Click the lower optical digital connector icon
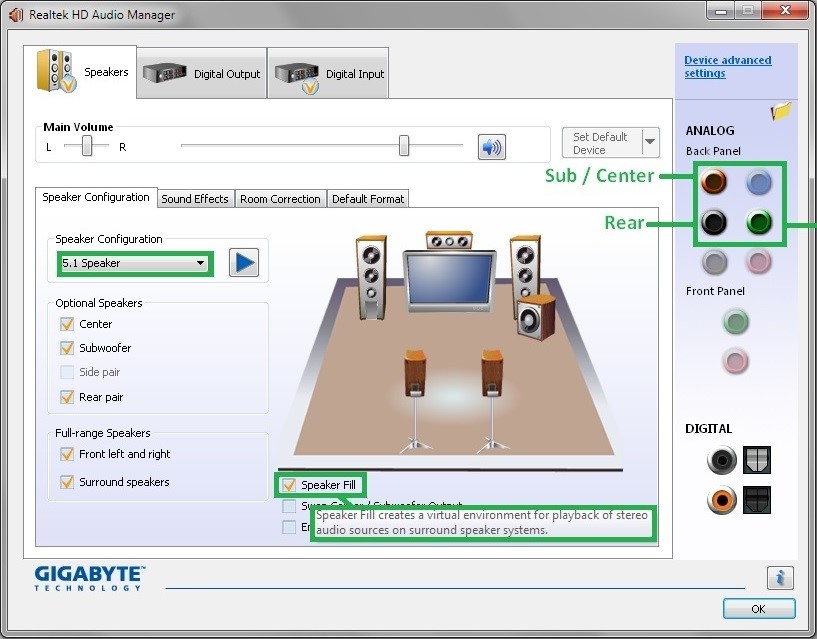The height and width of the screenshot is (639, 817). tap(757, 500)
